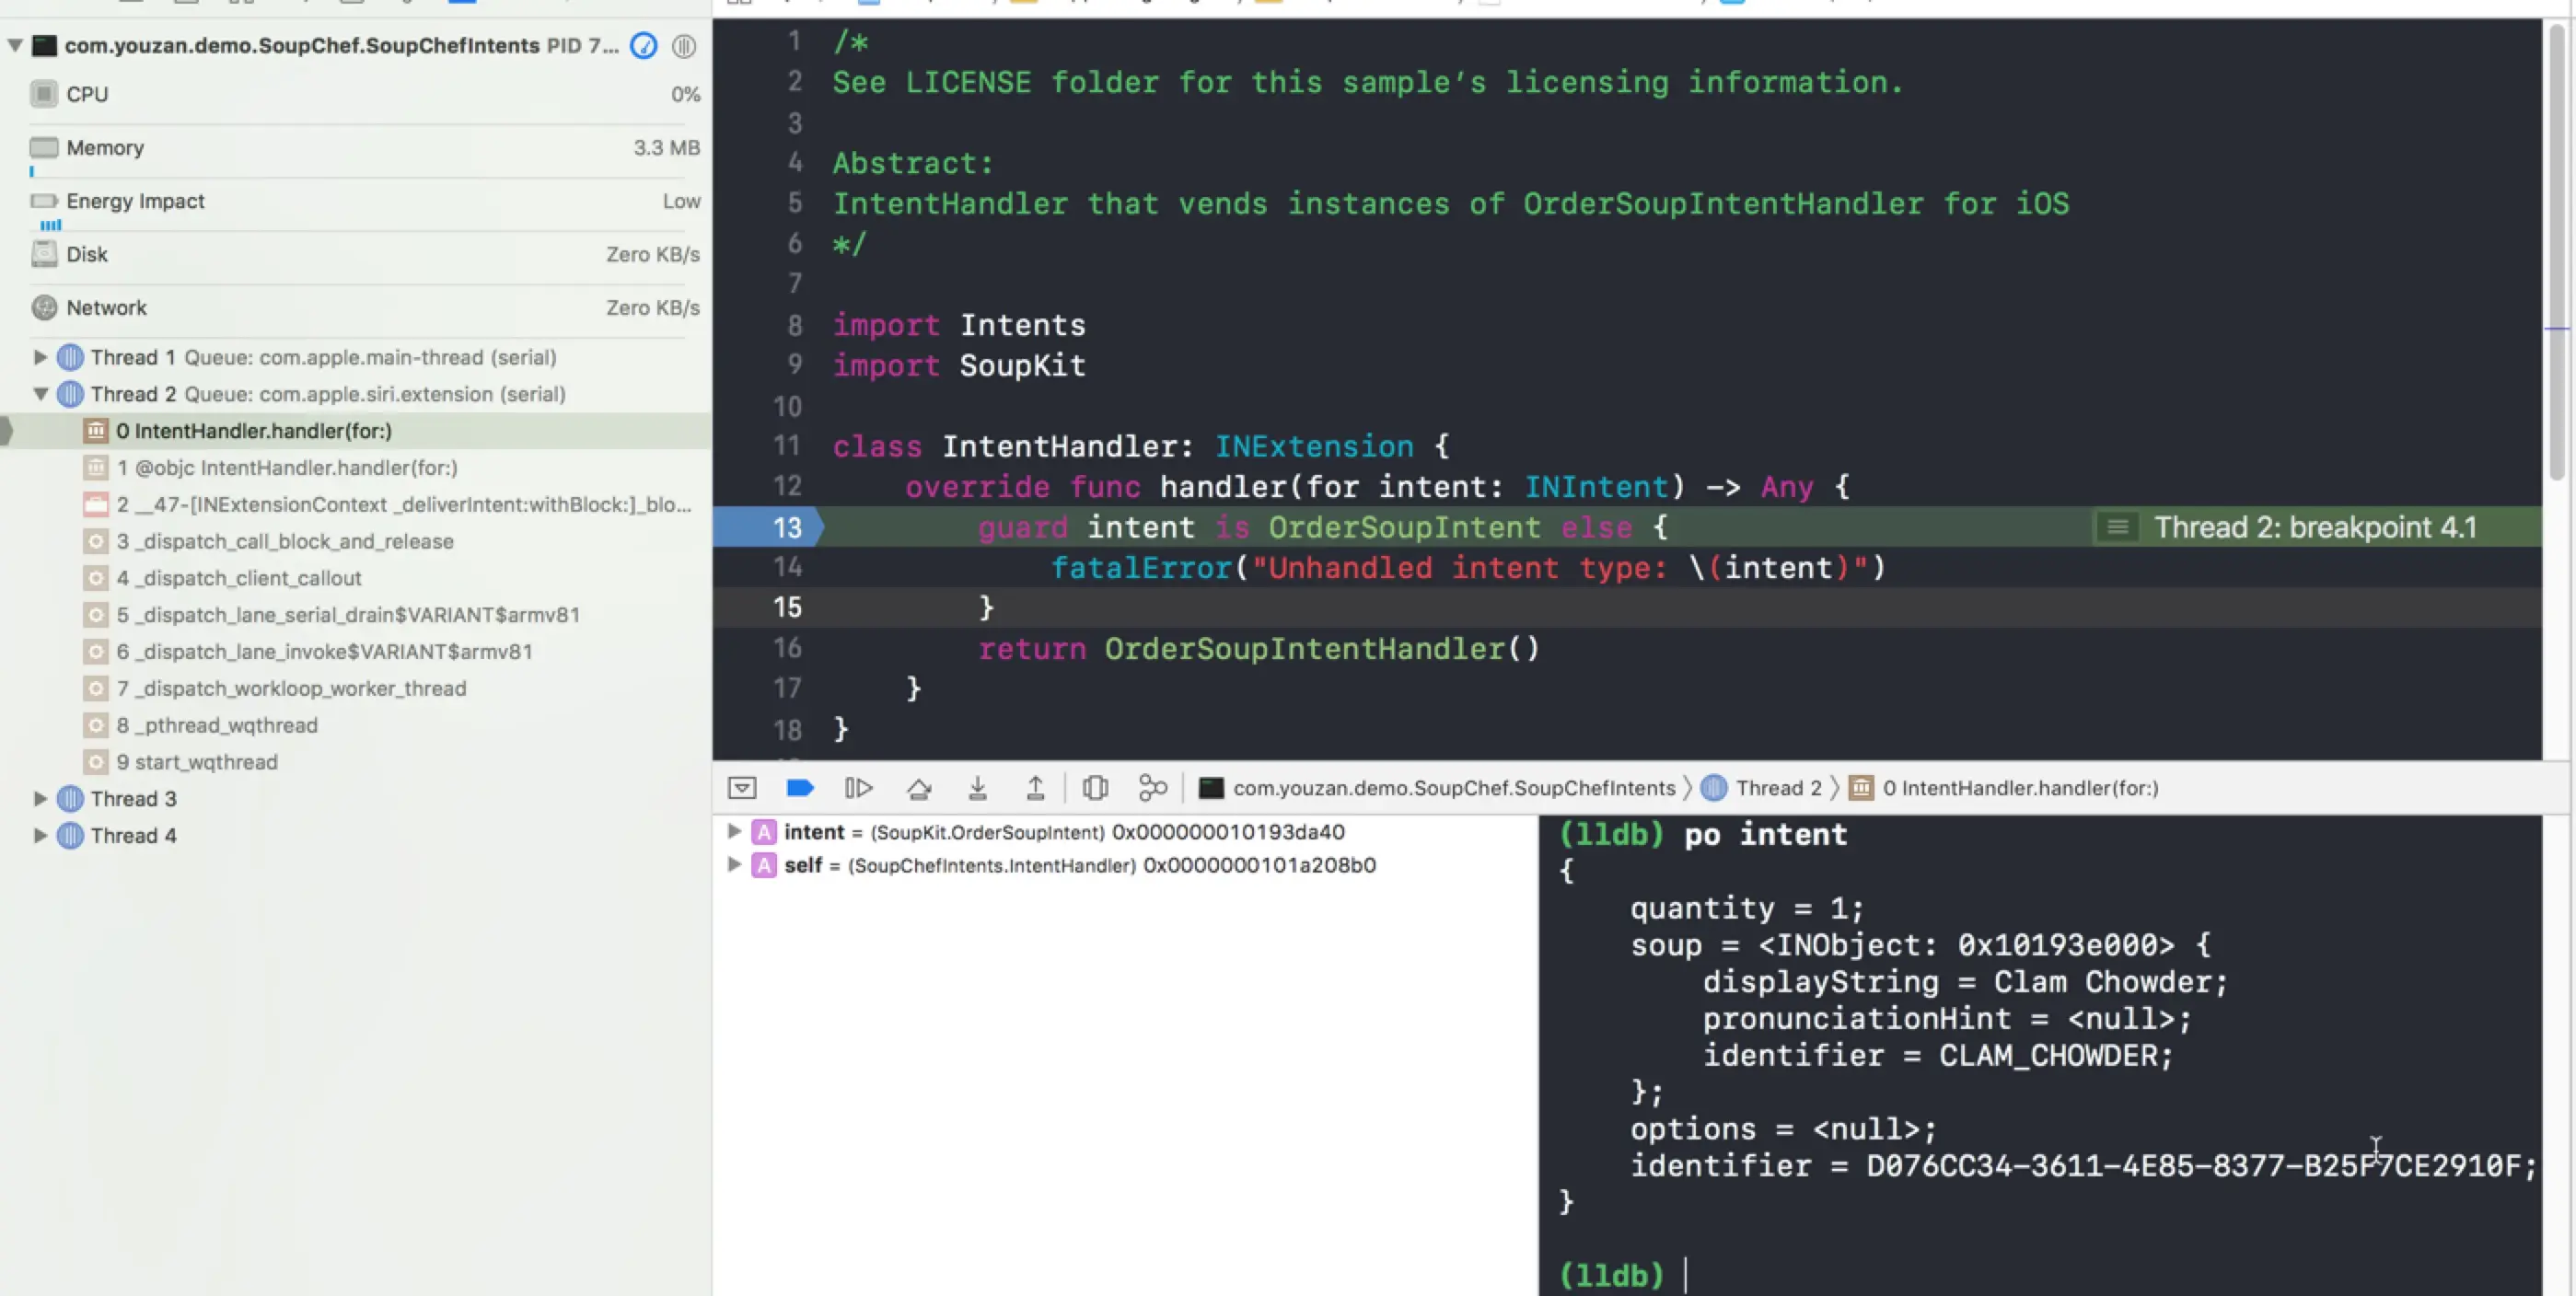Deactivate breakpoints in debug bar

tap(800, 788)
